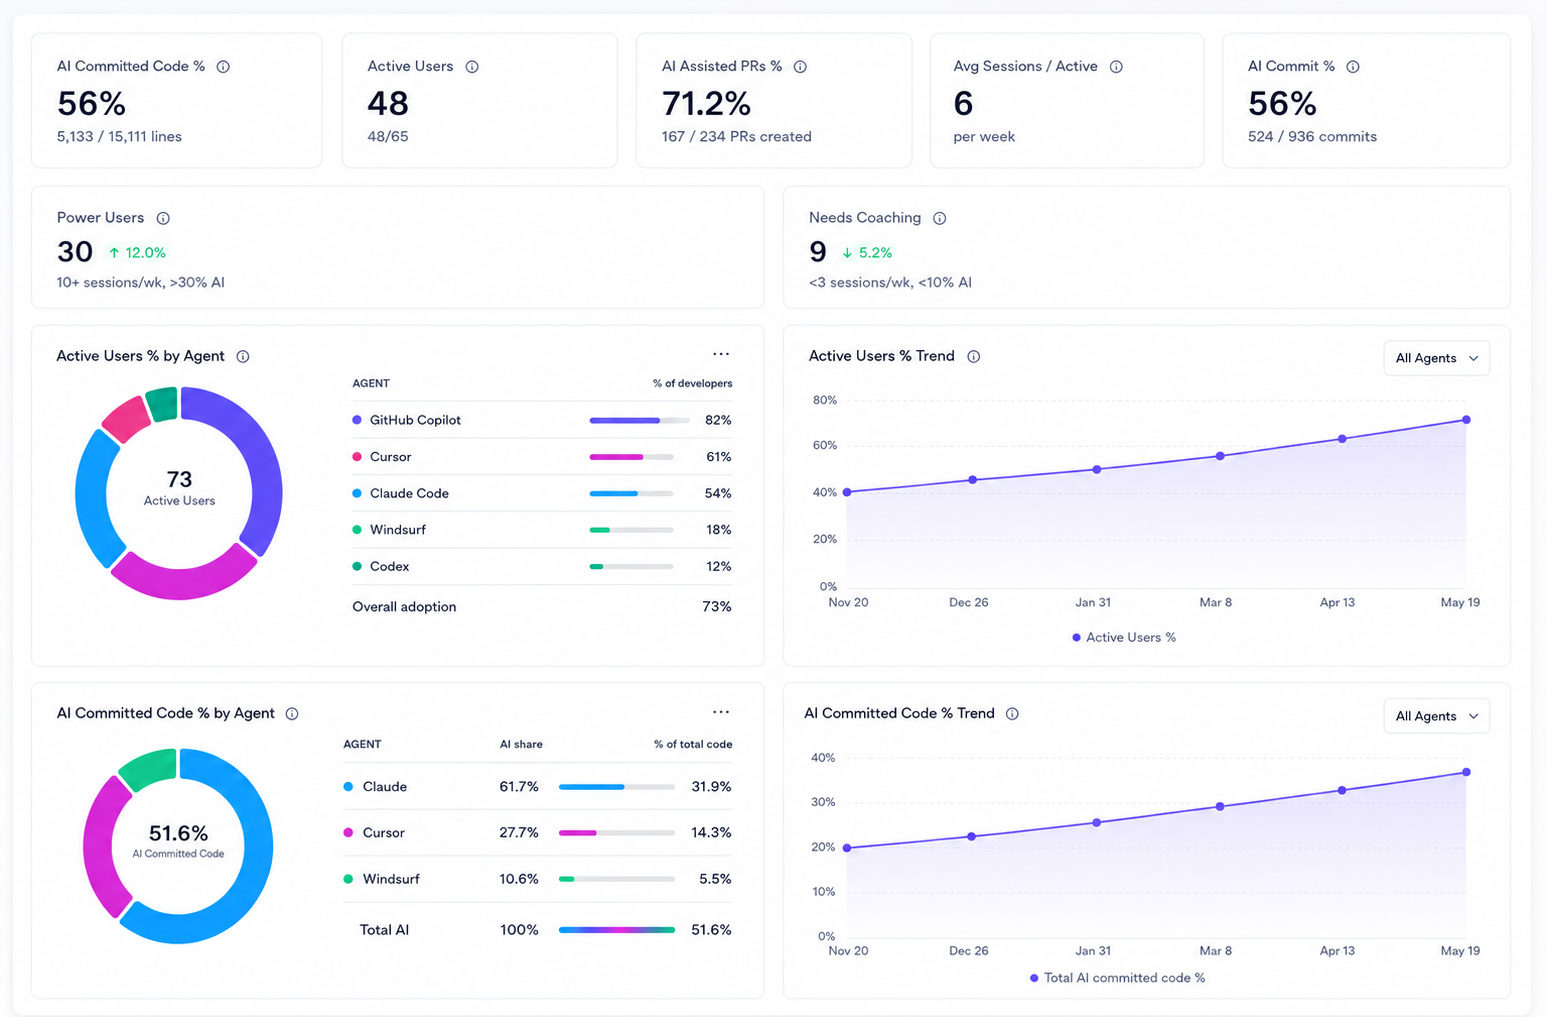The image size is (1547, 1017).
Task: Click Claude 61.7% AI share bar
Action: click(617, 787)
